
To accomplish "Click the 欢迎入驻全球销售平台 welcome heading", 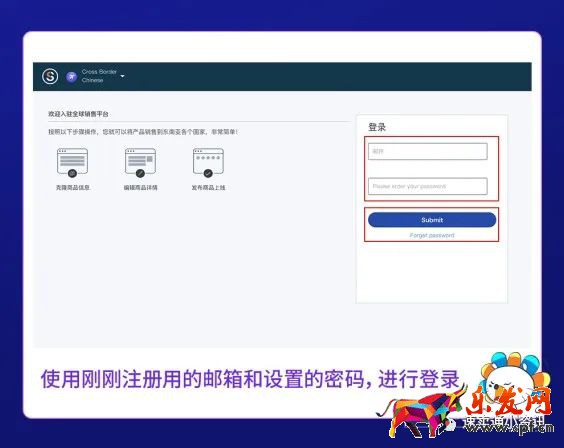I will tap(78, 114).
